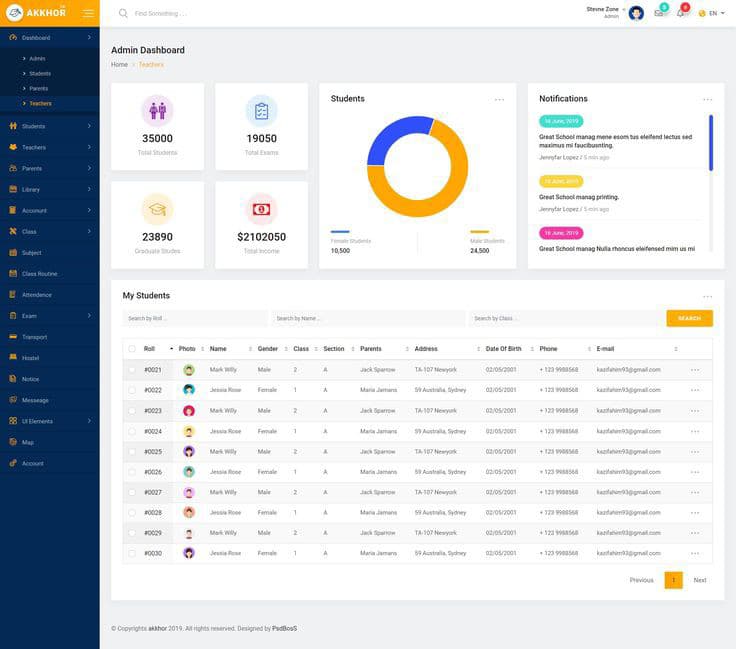Select Parents under Dashboard submenu
Viewport: 736px width, 649px height.
point(38,88)
